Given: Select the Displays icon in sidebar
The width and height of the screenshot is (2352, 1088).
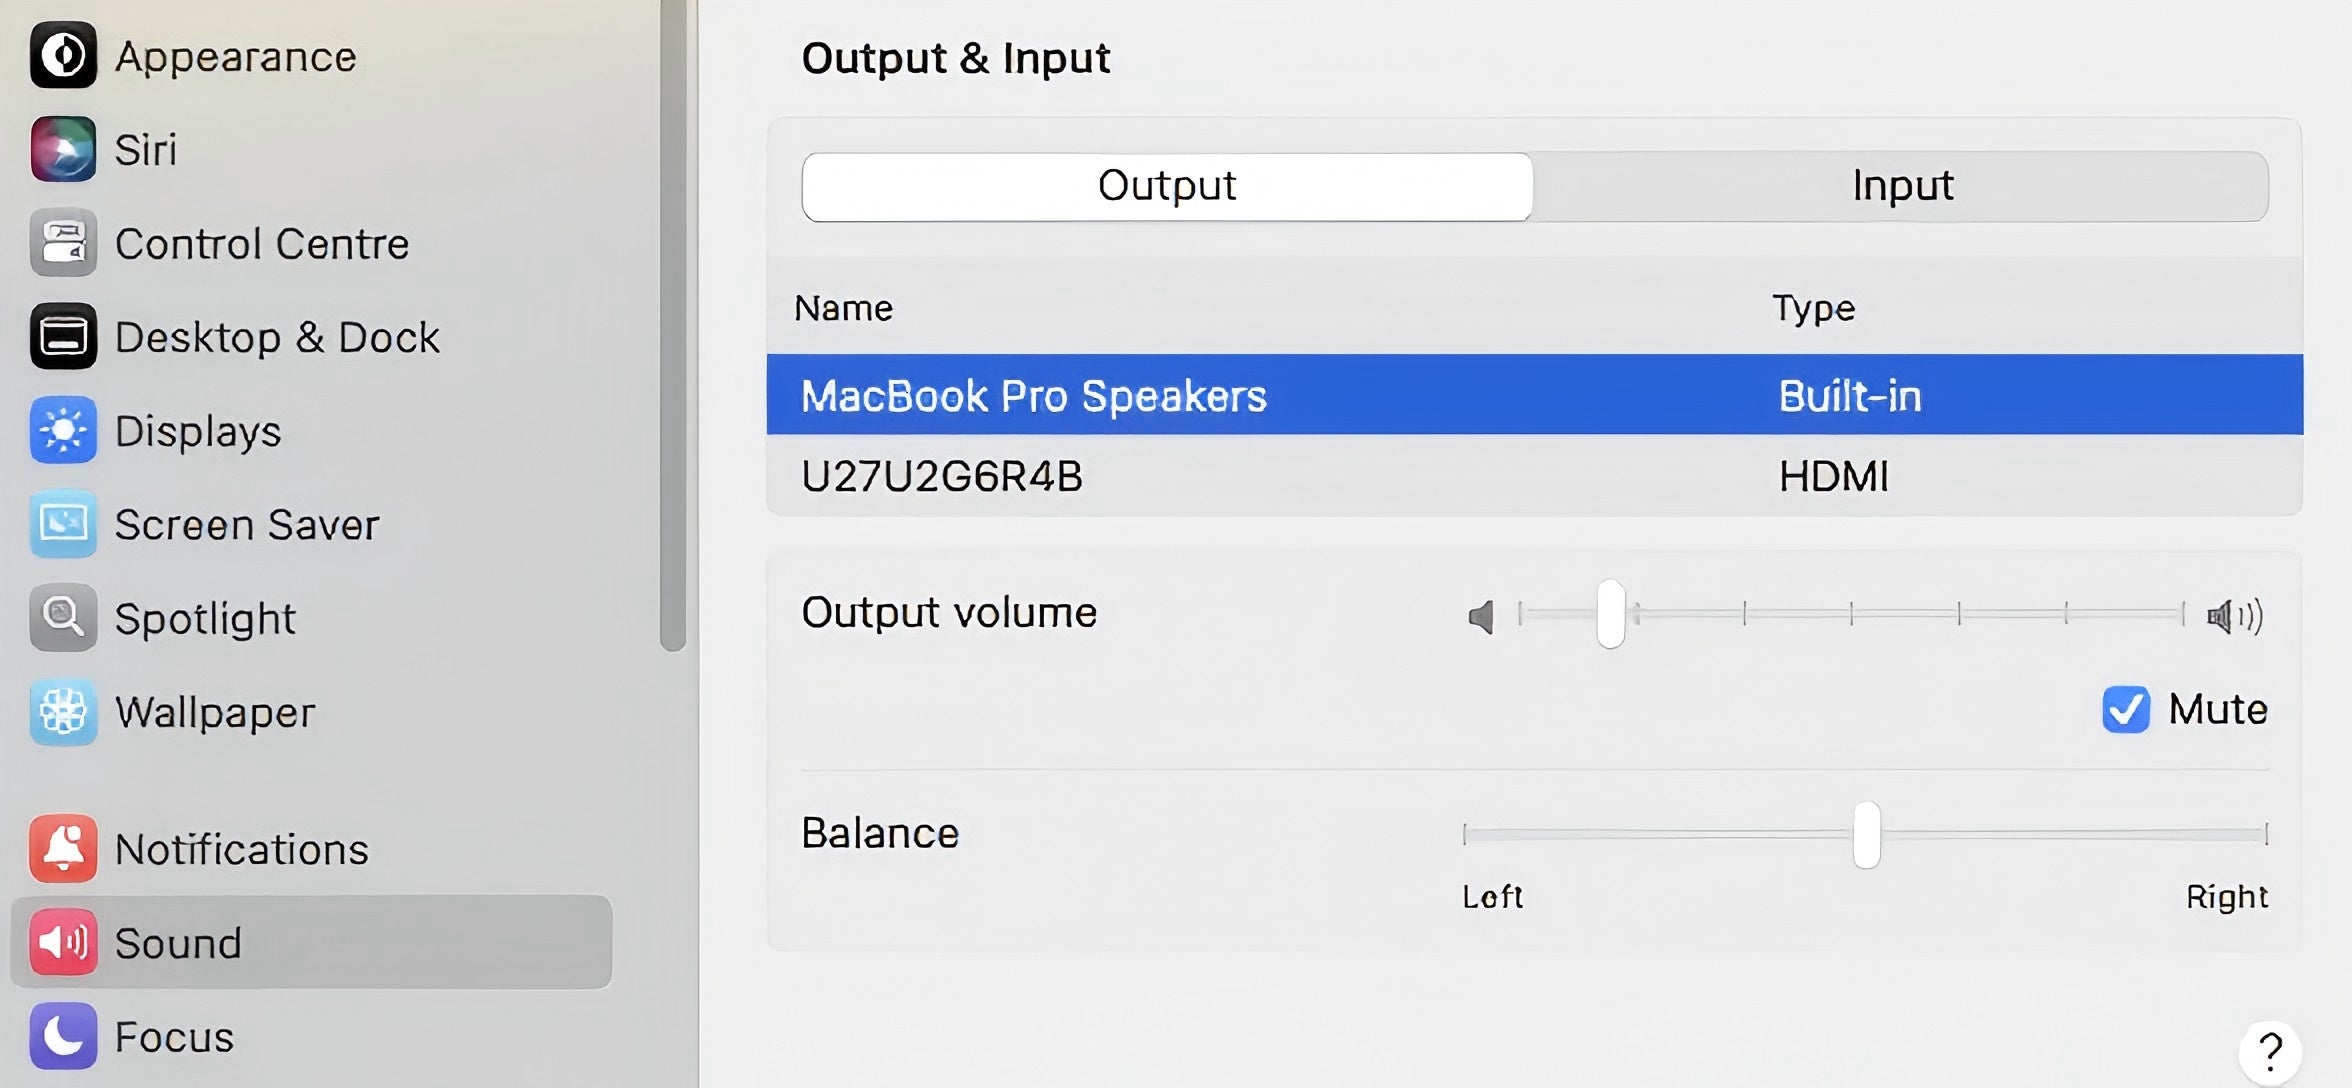Looking at the screenshot, I should tap(63, 430).
